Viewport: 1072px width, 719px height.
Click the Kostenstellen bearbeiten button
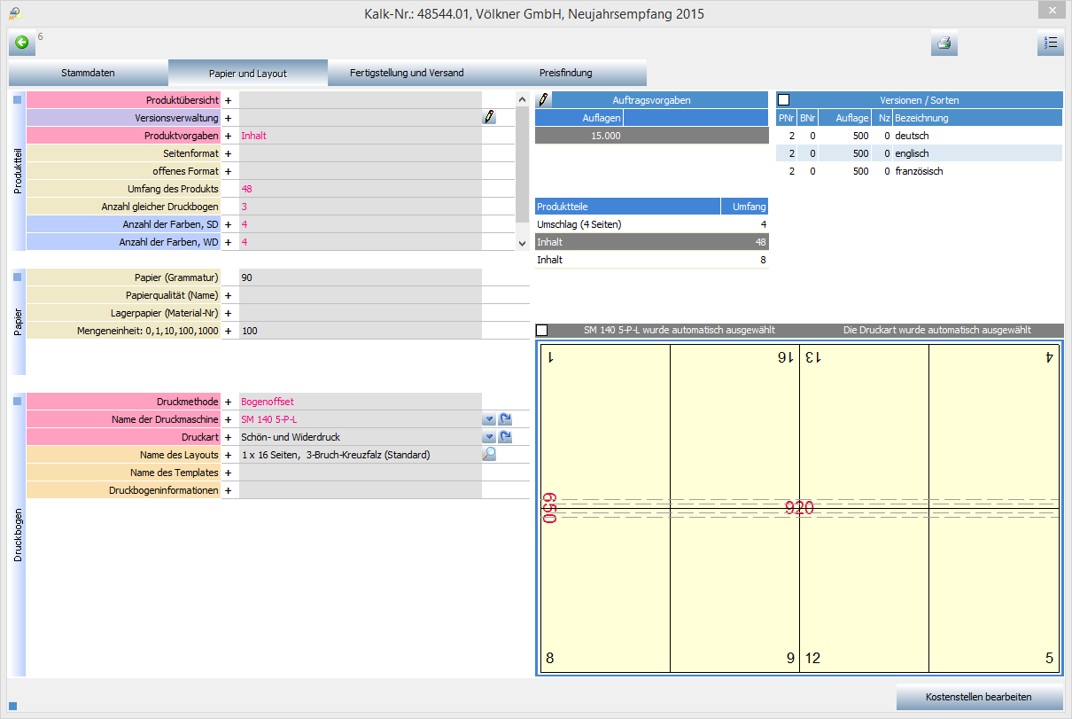[x=978, y=697]
